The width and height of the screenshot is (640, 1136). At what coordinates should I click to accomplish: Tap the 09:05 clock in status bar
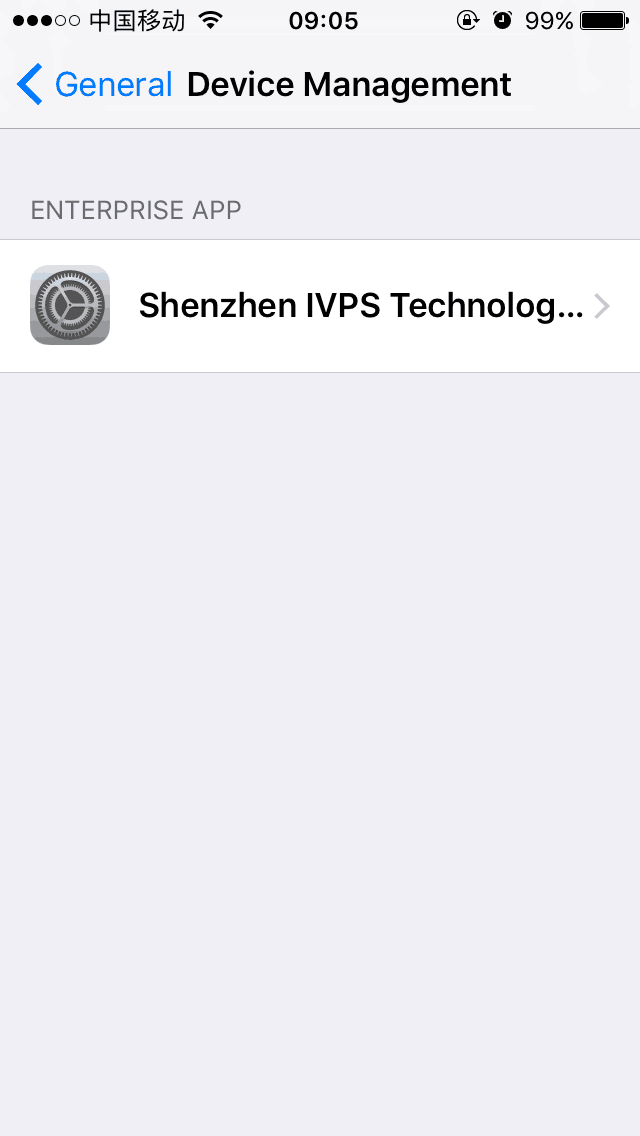pos(323,21)
